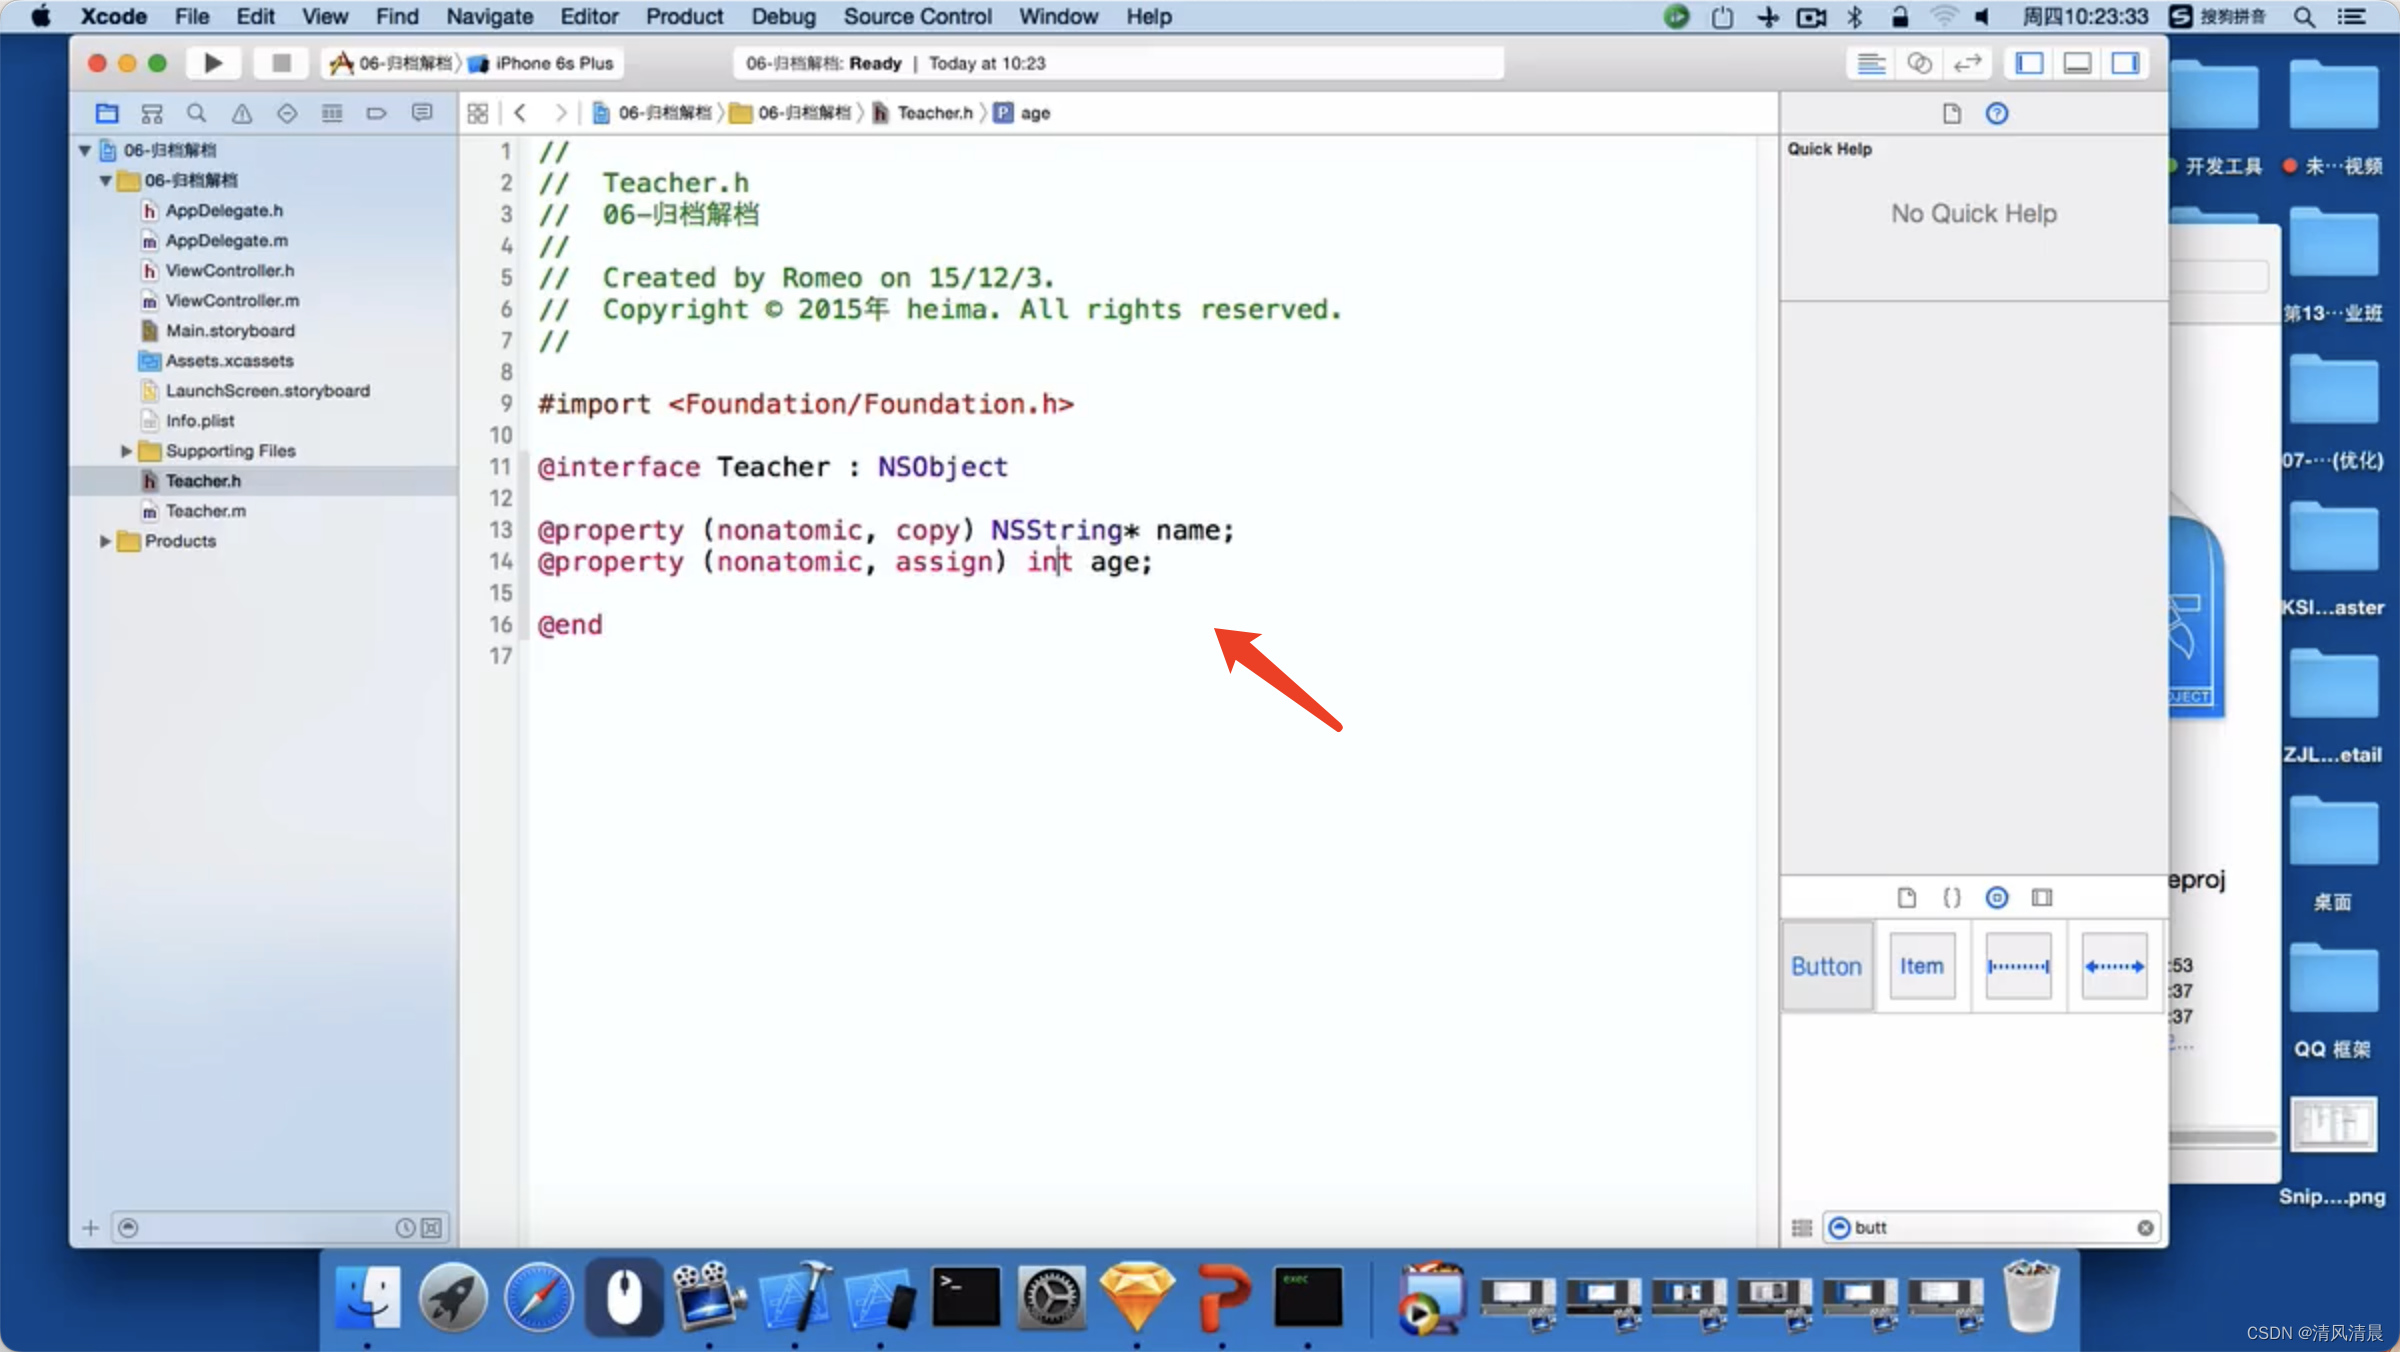Select the flexible space bar item object
The height and width of the screenshot is (1352, 2400).
pos(2114,966)
